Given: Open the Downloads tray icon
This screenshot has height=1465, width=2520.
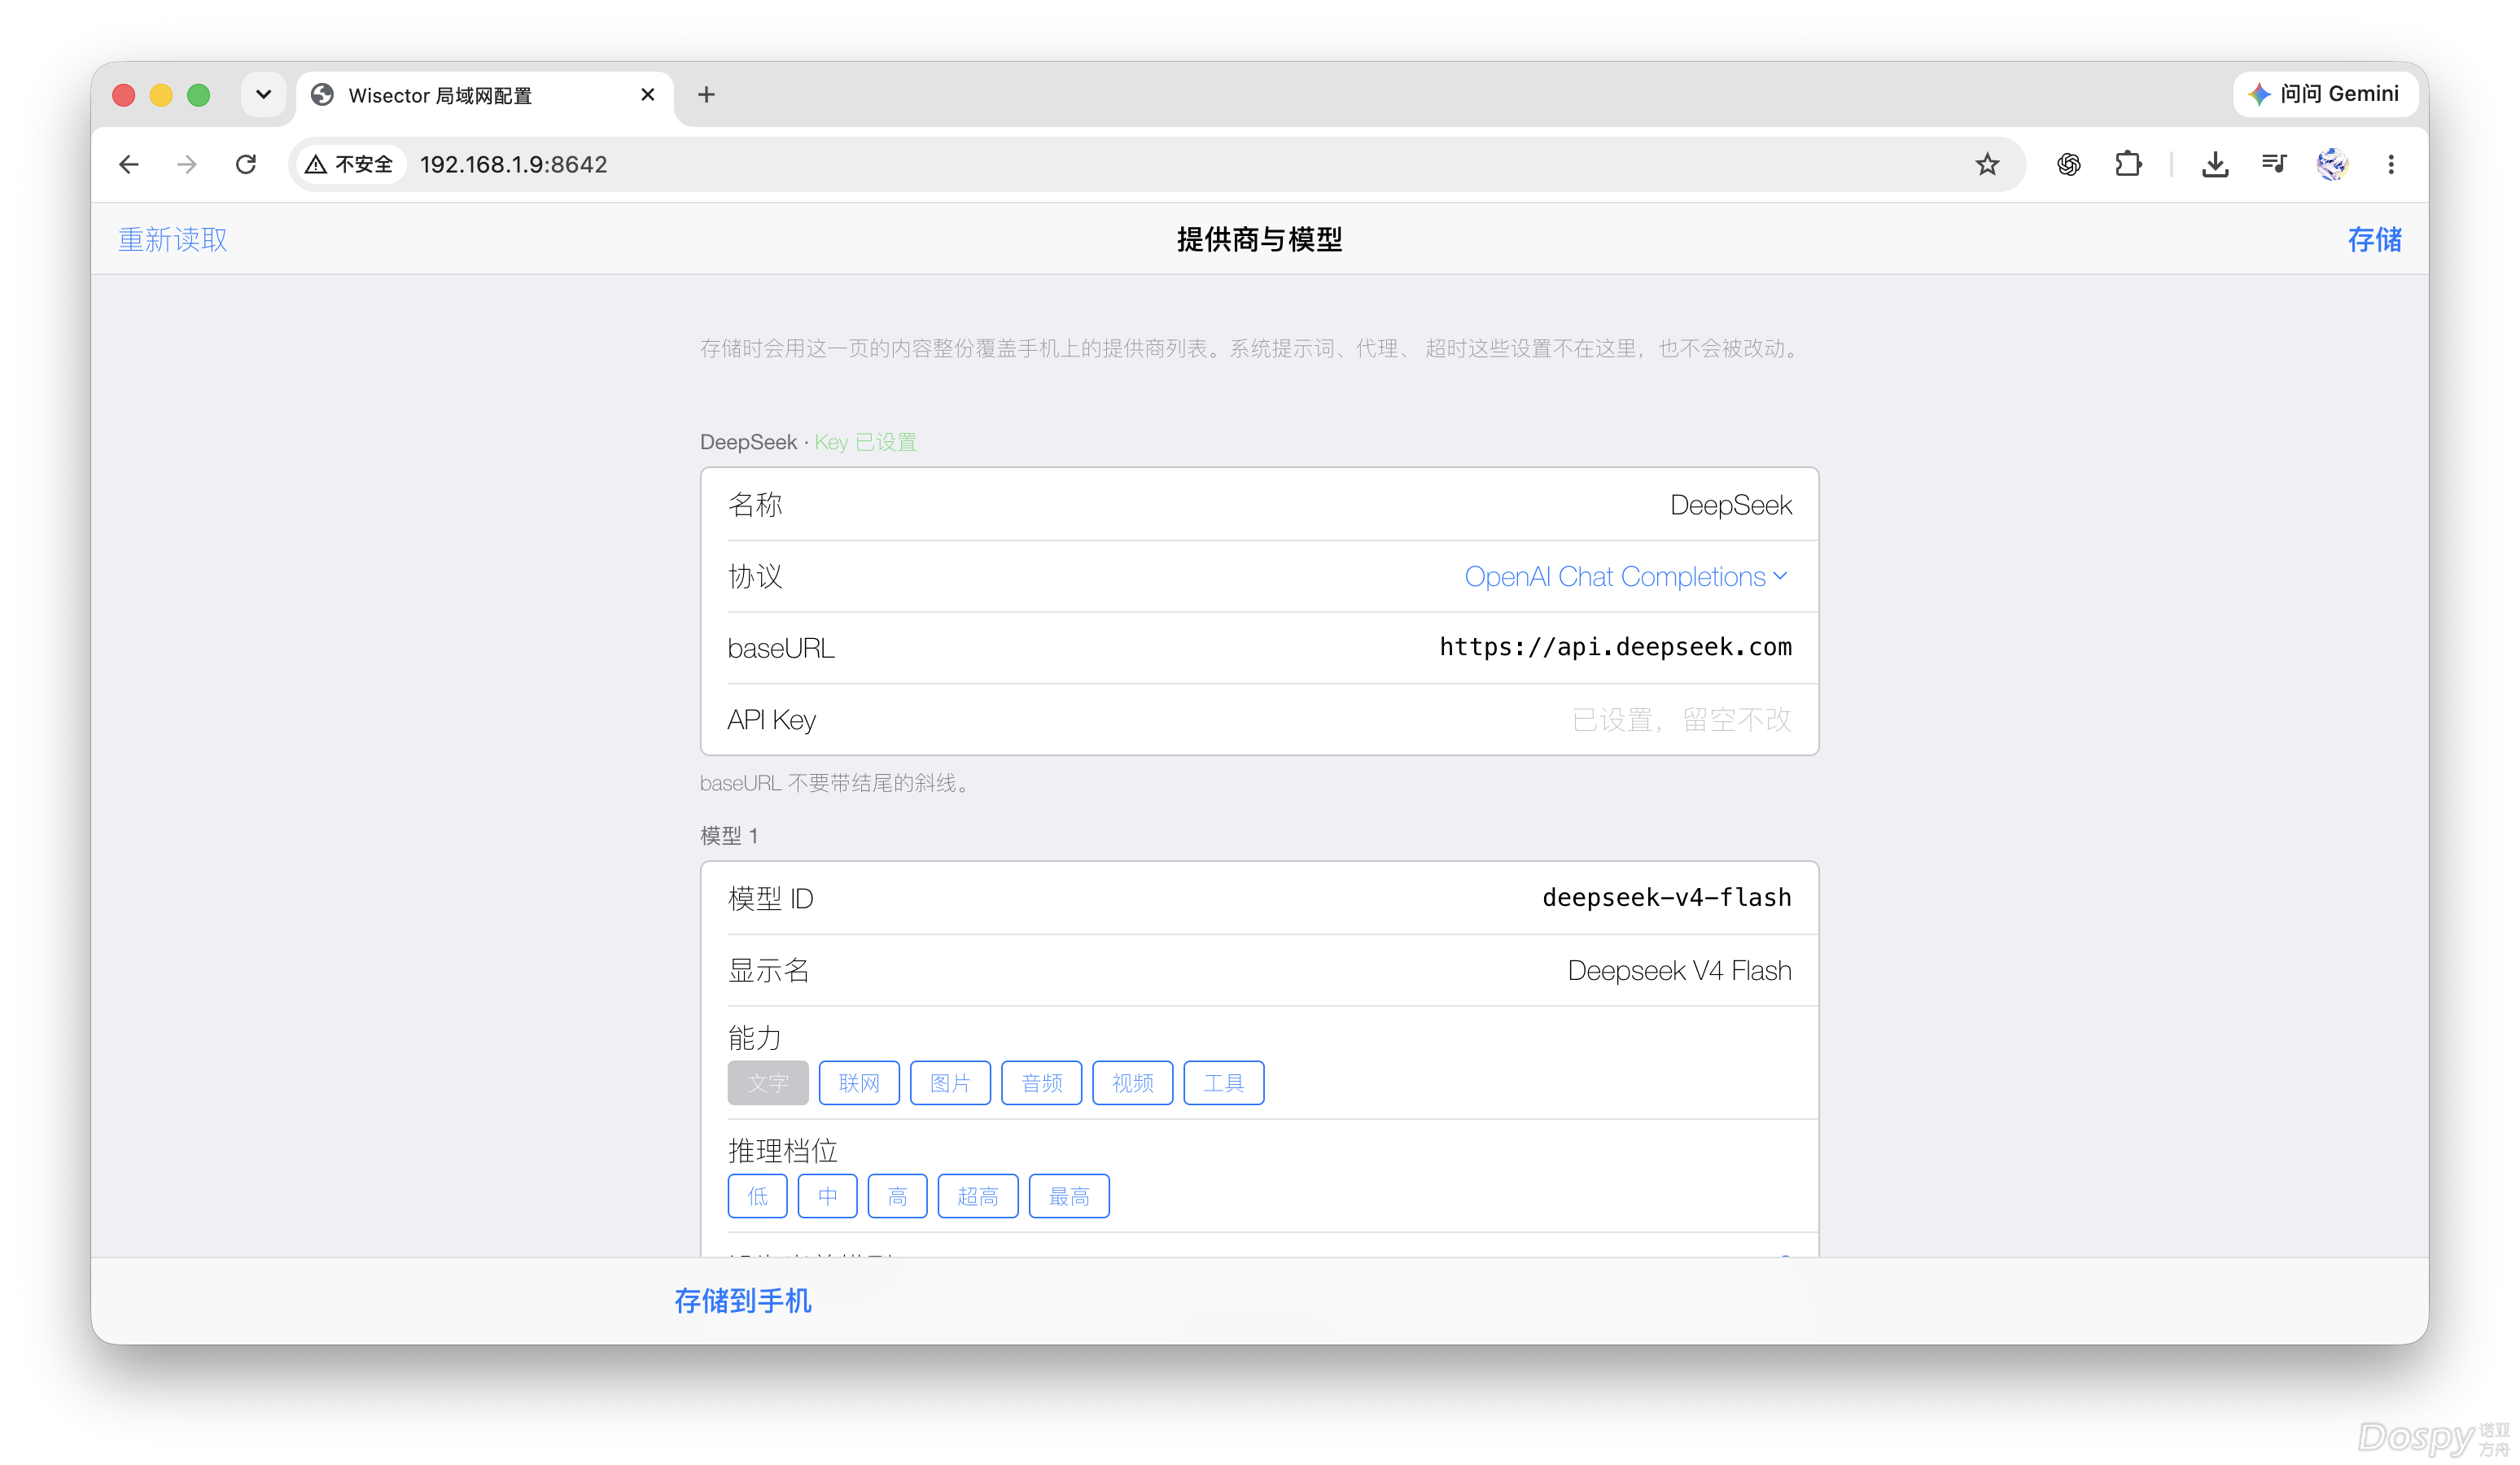Looking at the screenshot, I should [x=2215, y=164].
